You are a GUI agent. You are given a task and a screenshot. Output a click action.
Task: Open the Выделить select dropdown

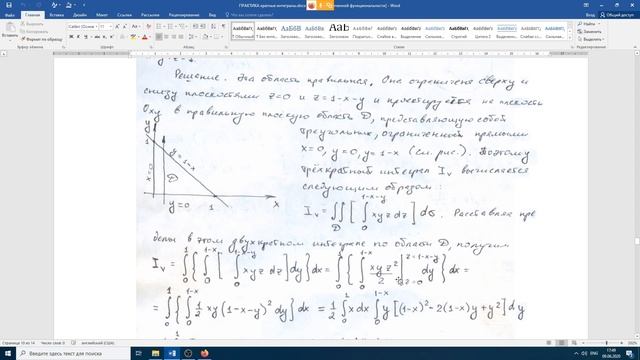[x=591, y=40]
